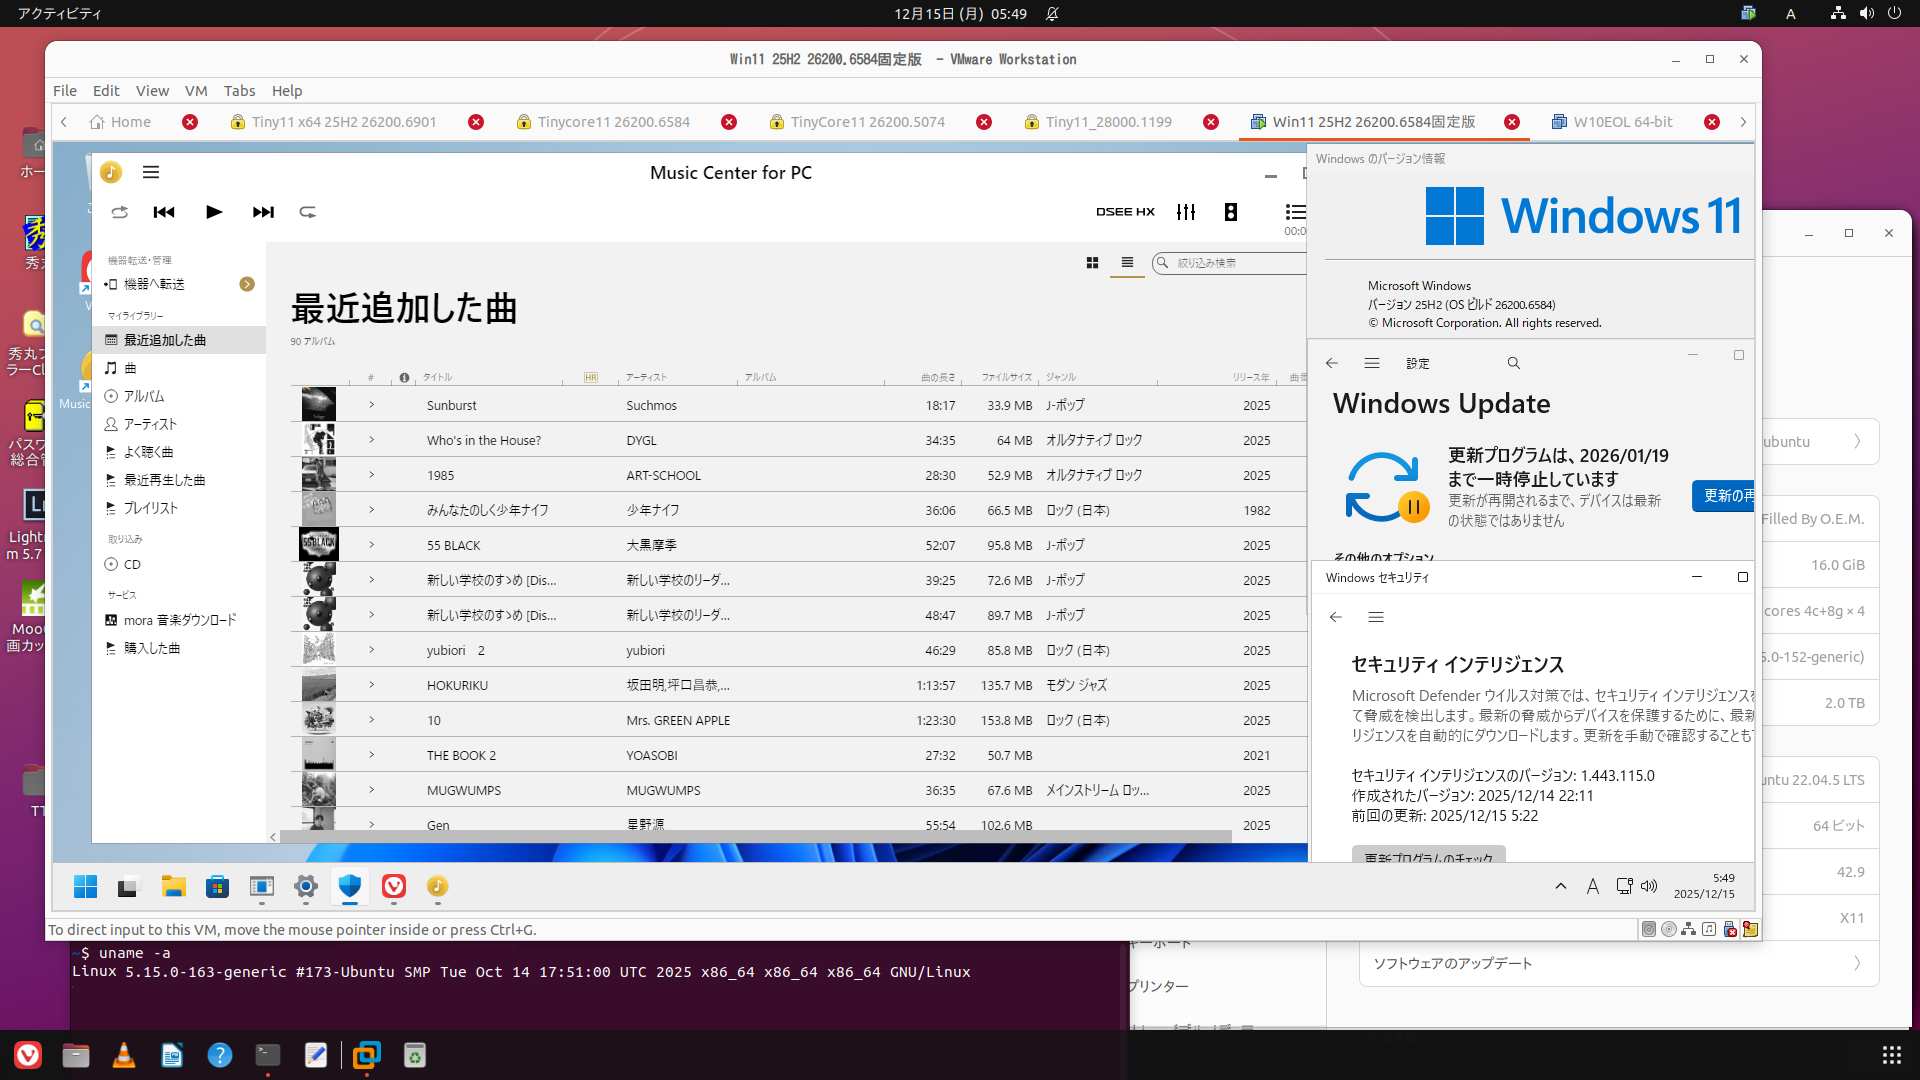Toggle repeat playback mode
Image resolution: width=1920 pixels, height=1080 pixels.
point(308,212)
